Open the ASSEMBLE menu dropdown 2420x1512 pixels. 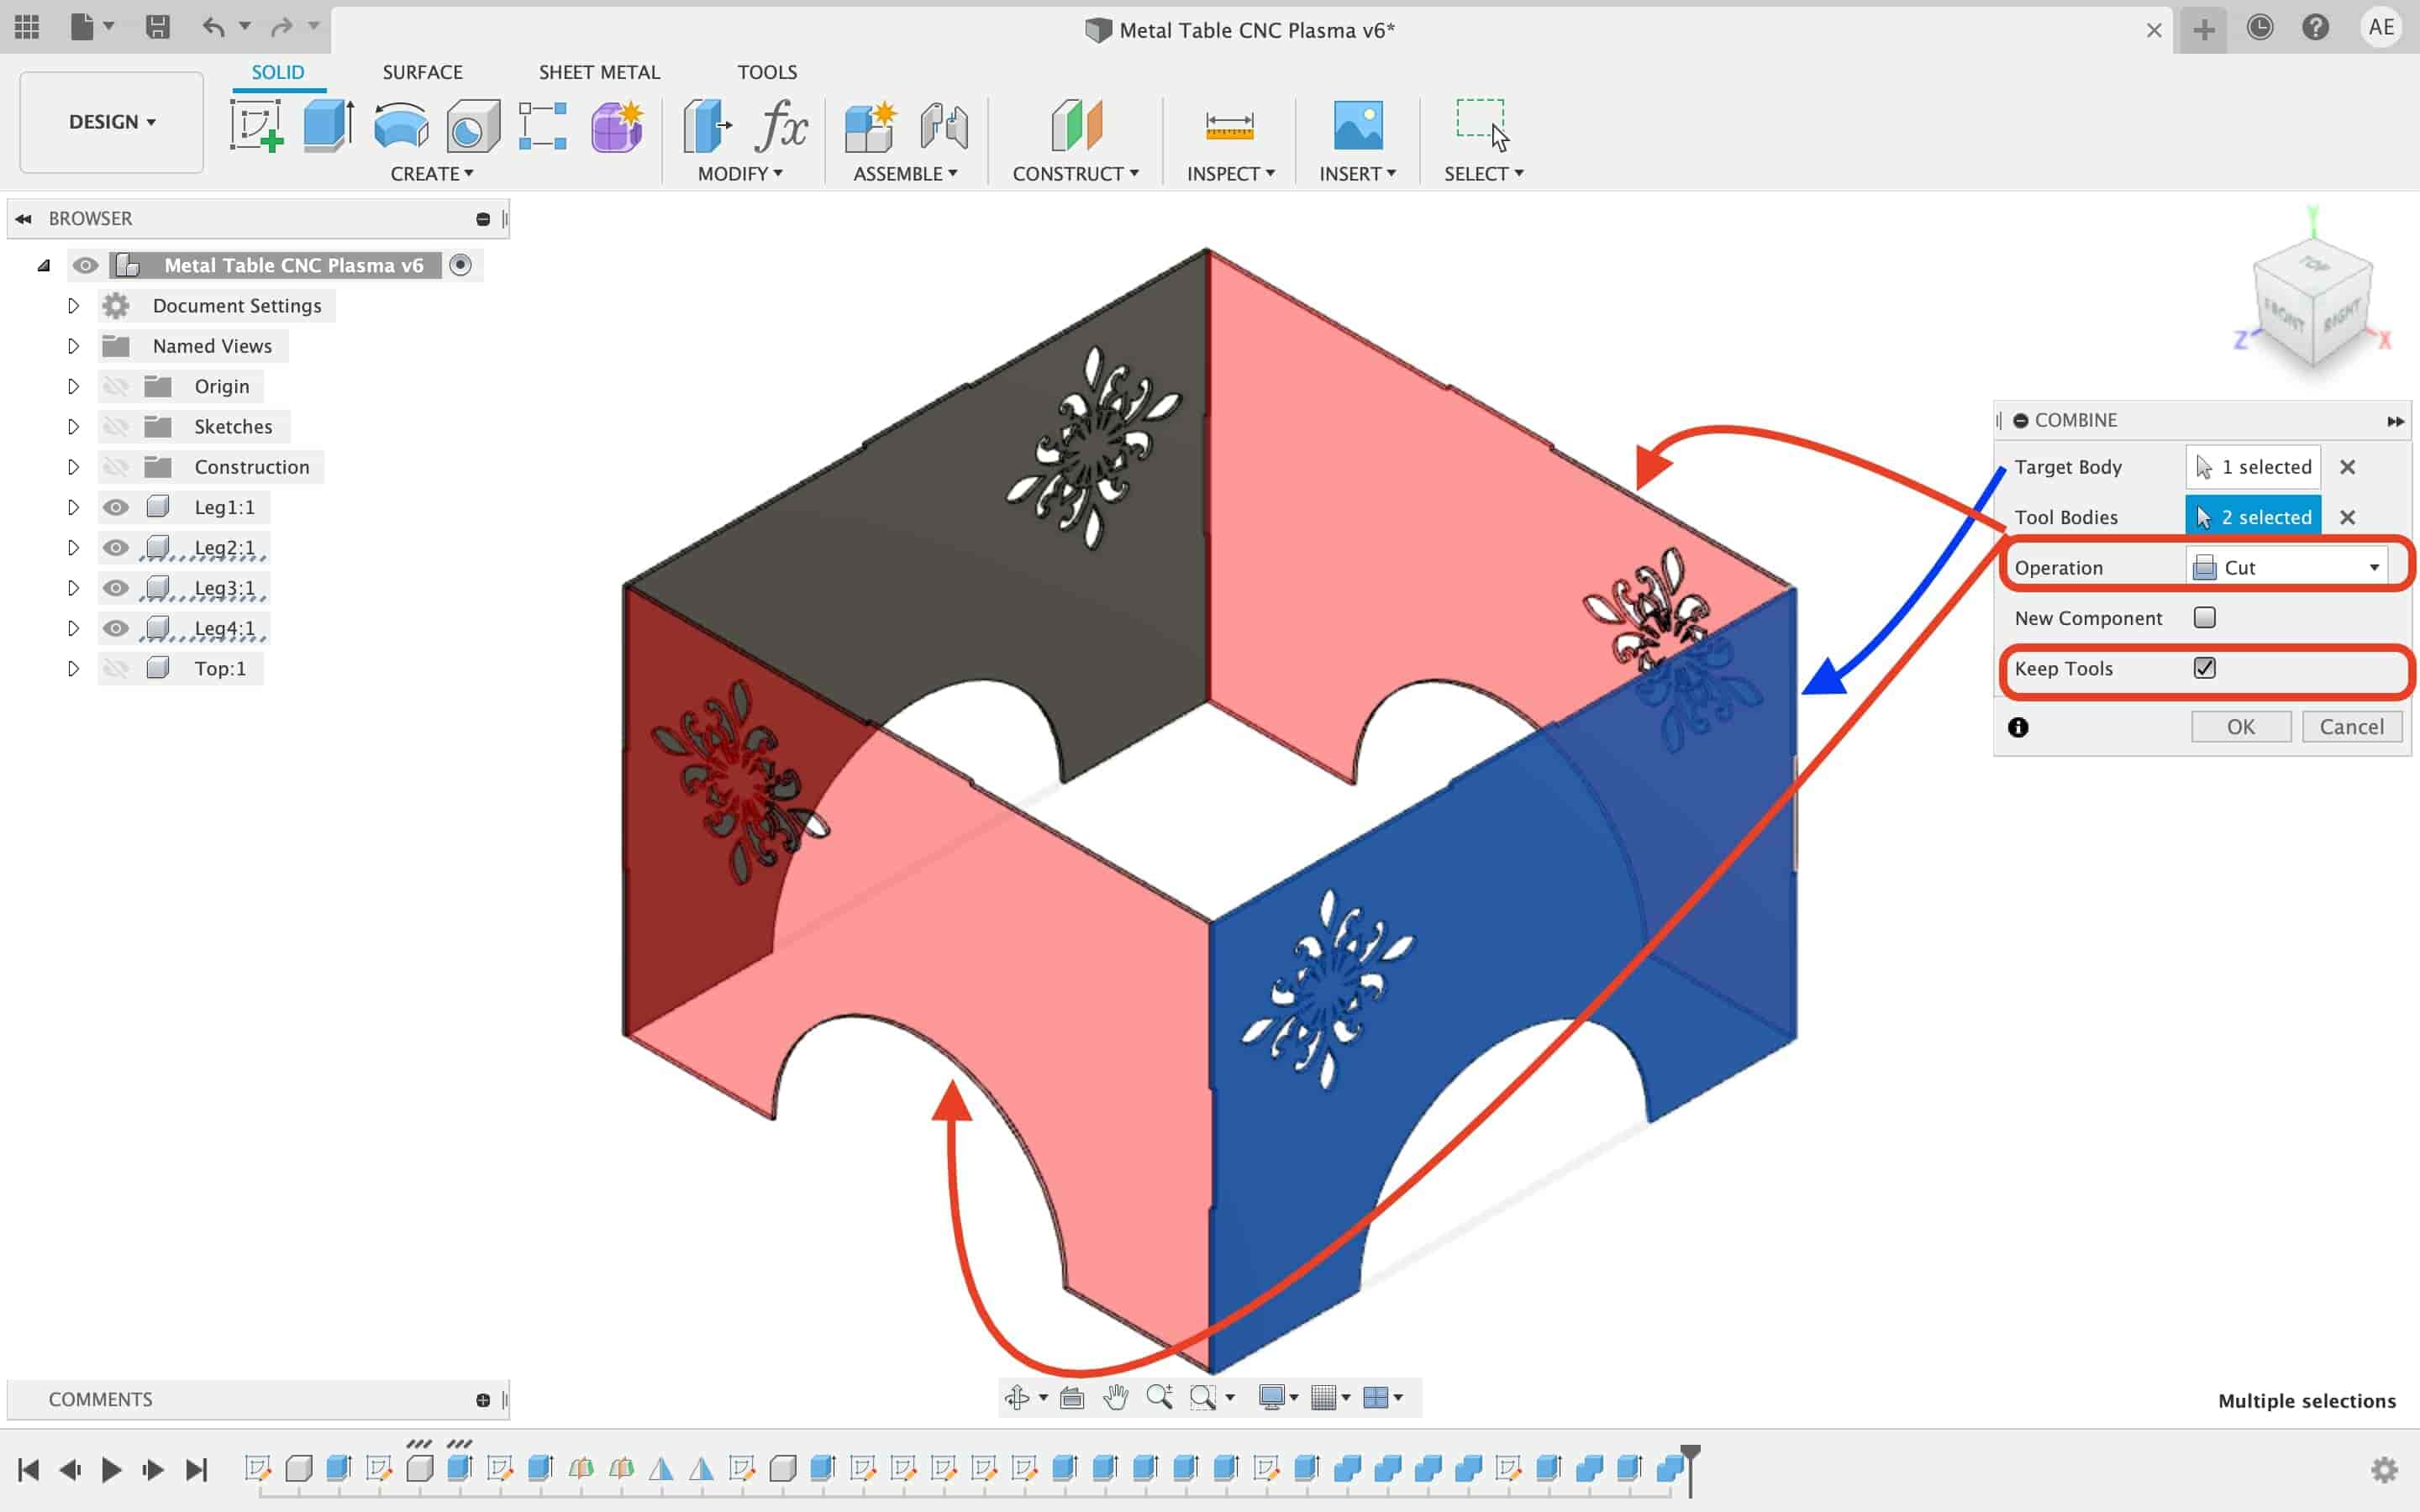click(905, 174)
